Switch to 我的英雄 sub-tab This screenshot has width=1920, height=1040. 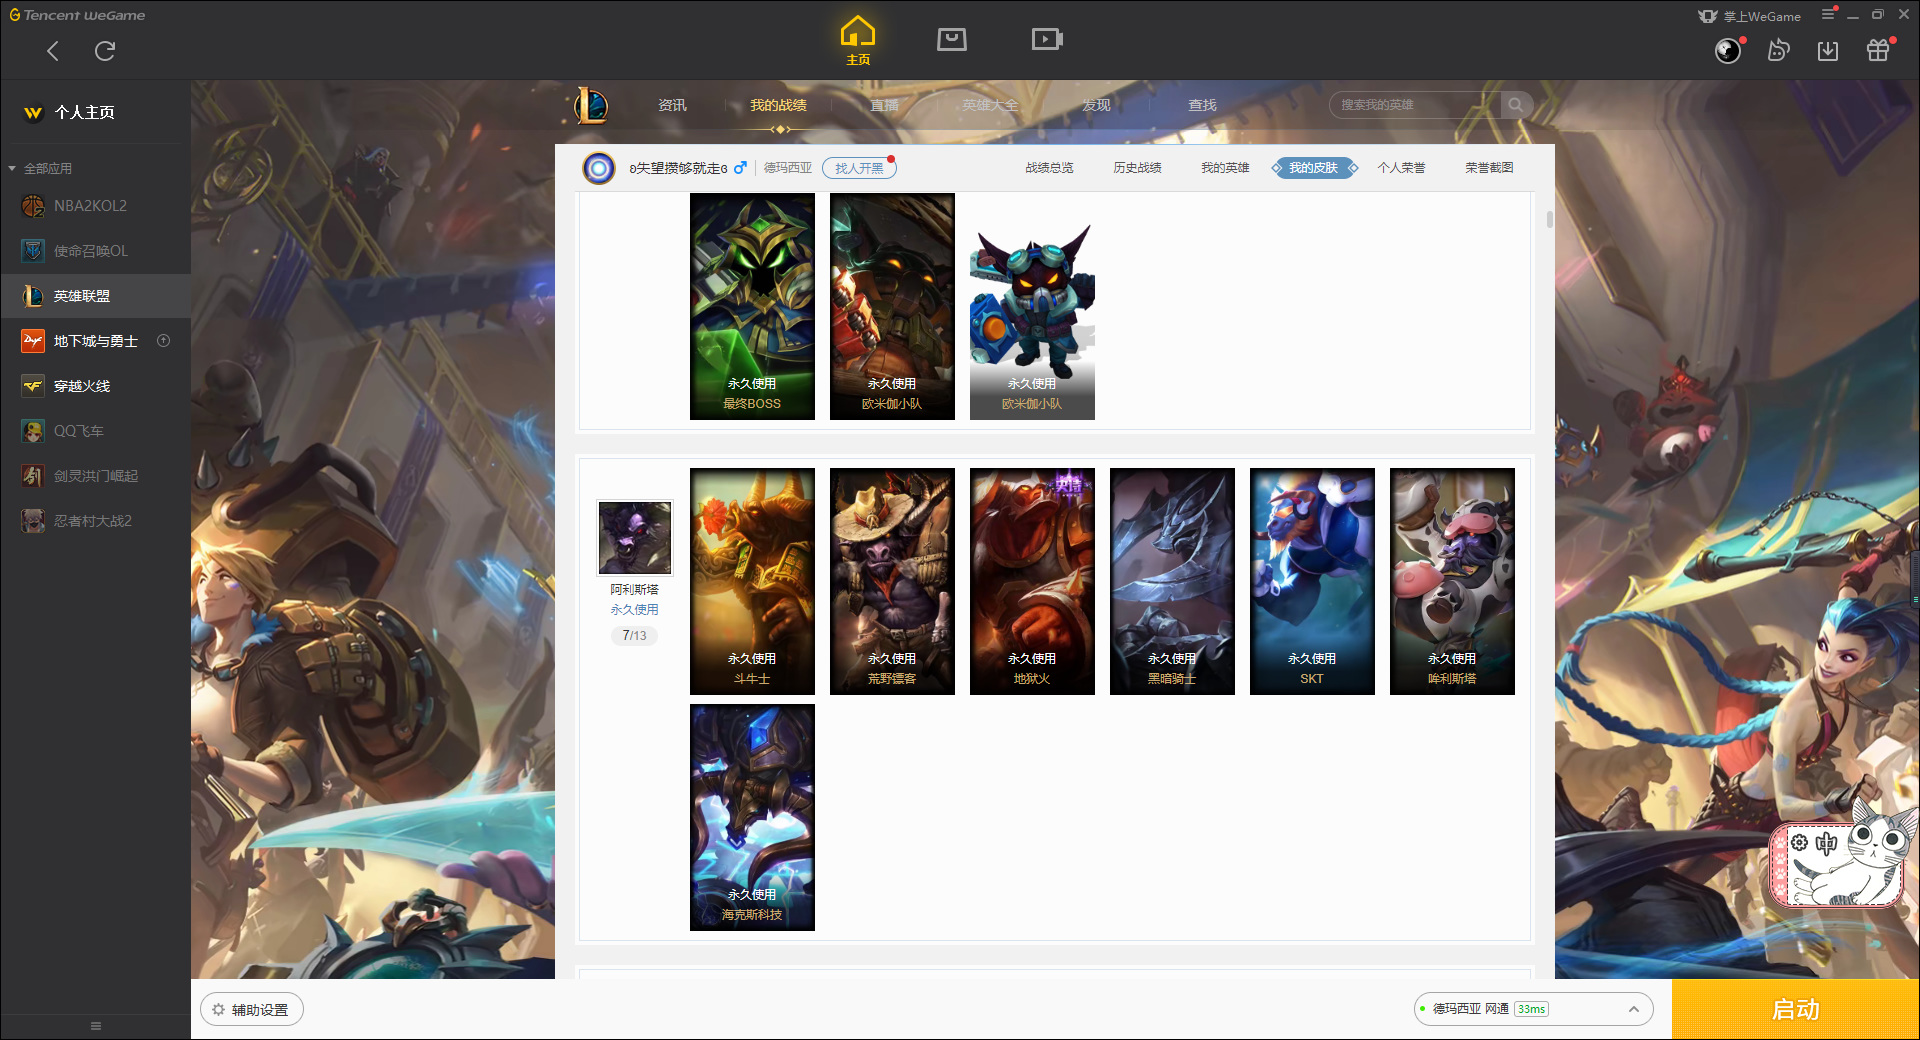pyautogui.click(x=1225, y=168)
